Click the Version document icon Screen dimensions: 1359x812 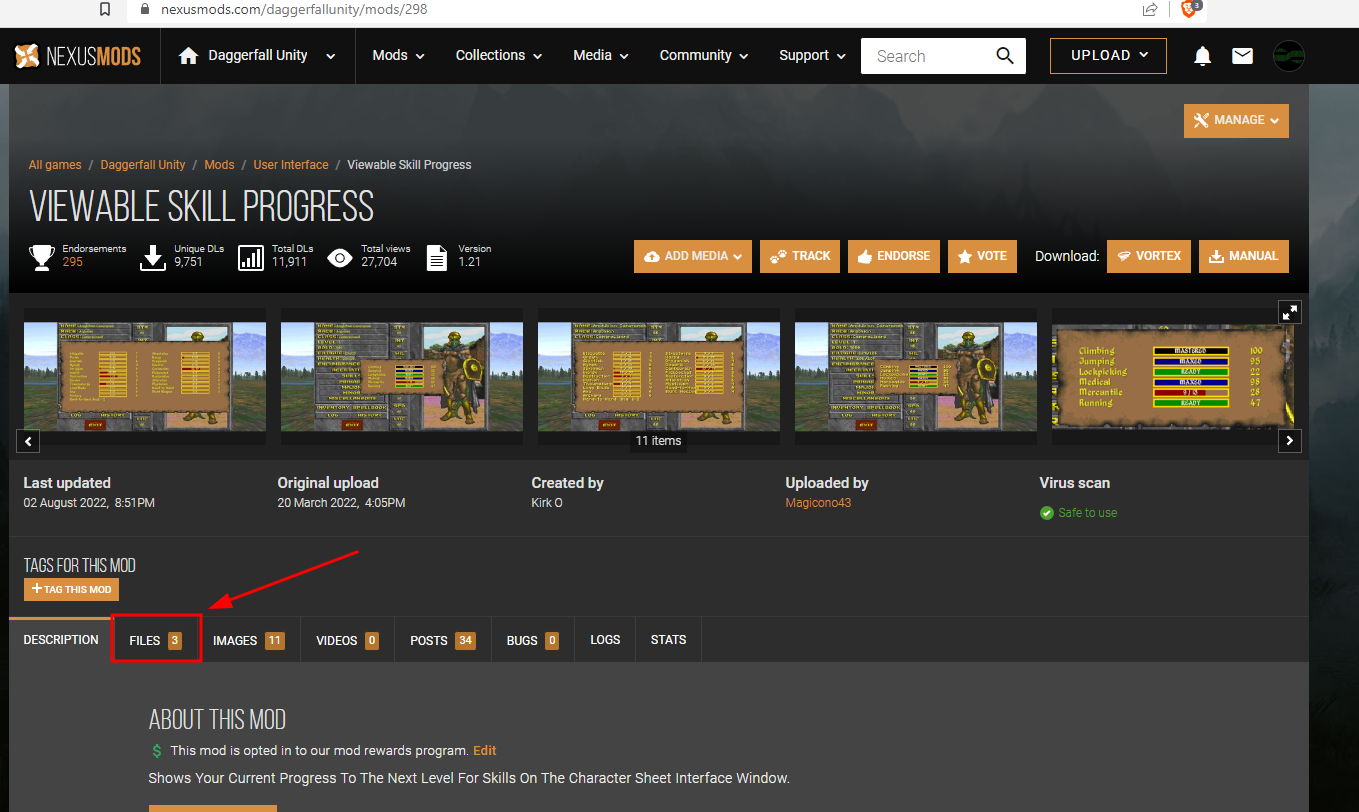(x=437, y=257)
